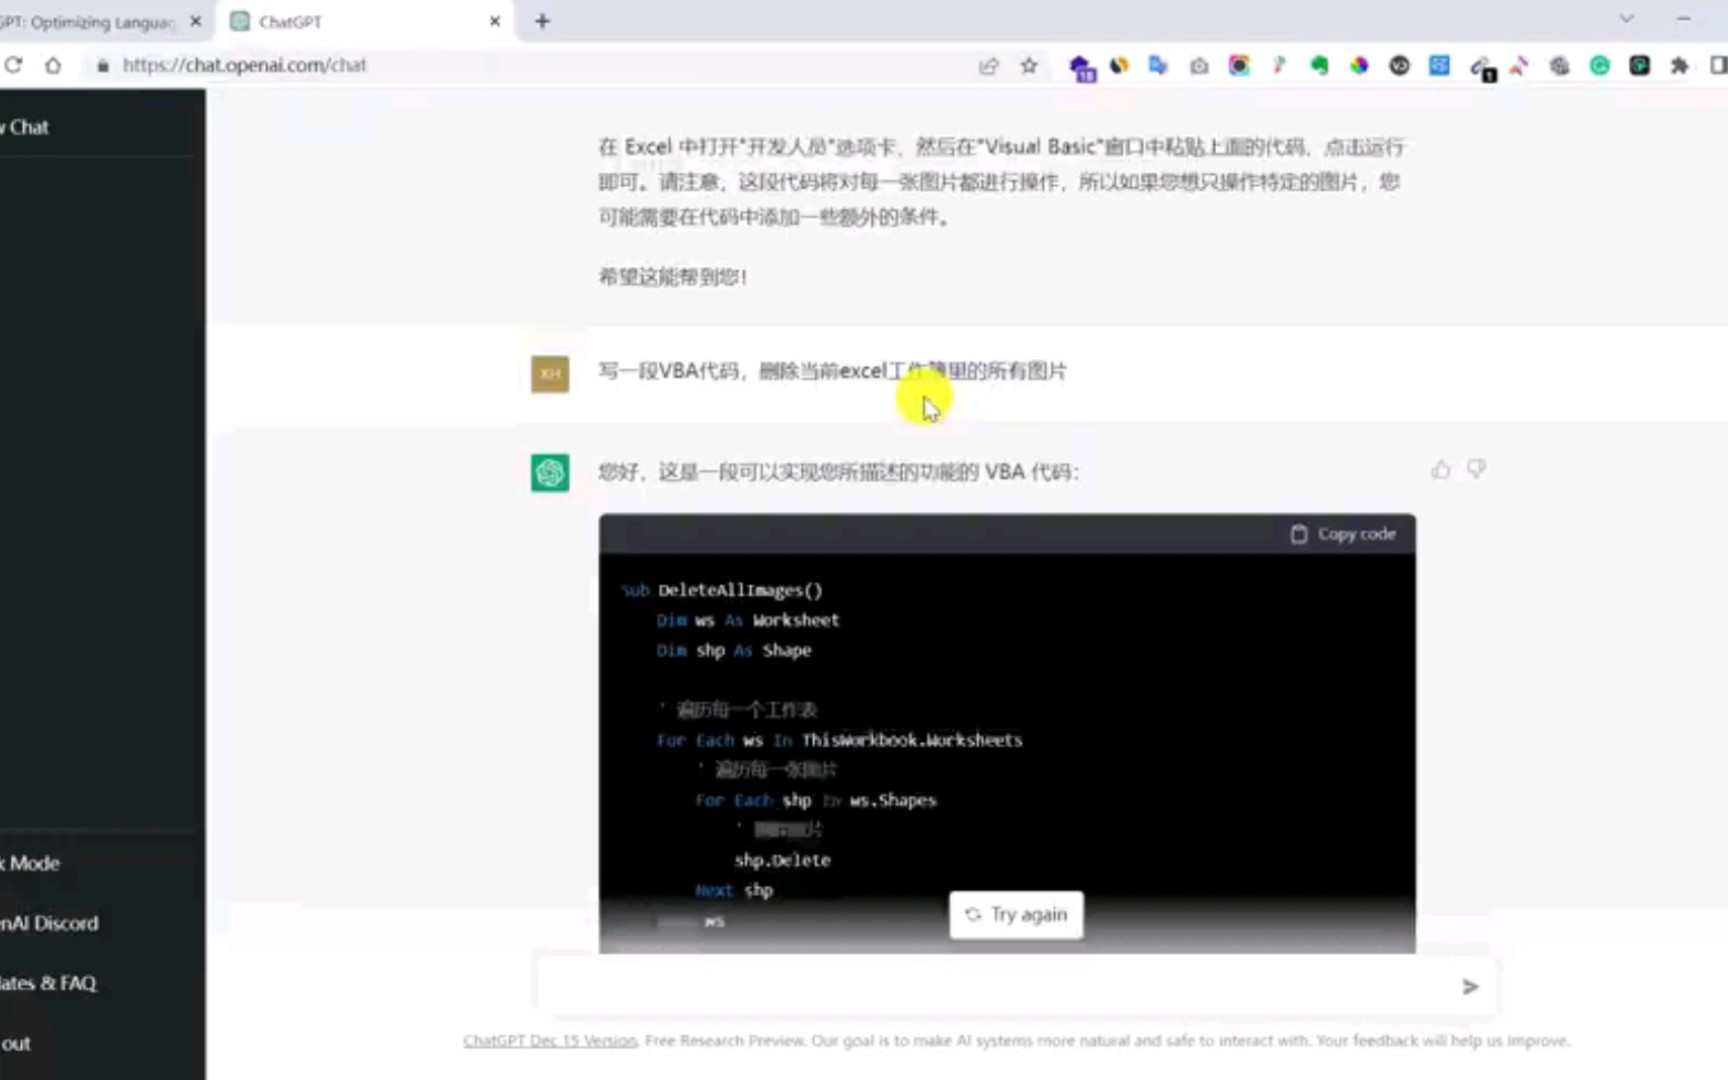Open the blue square extension icon

1439,66
